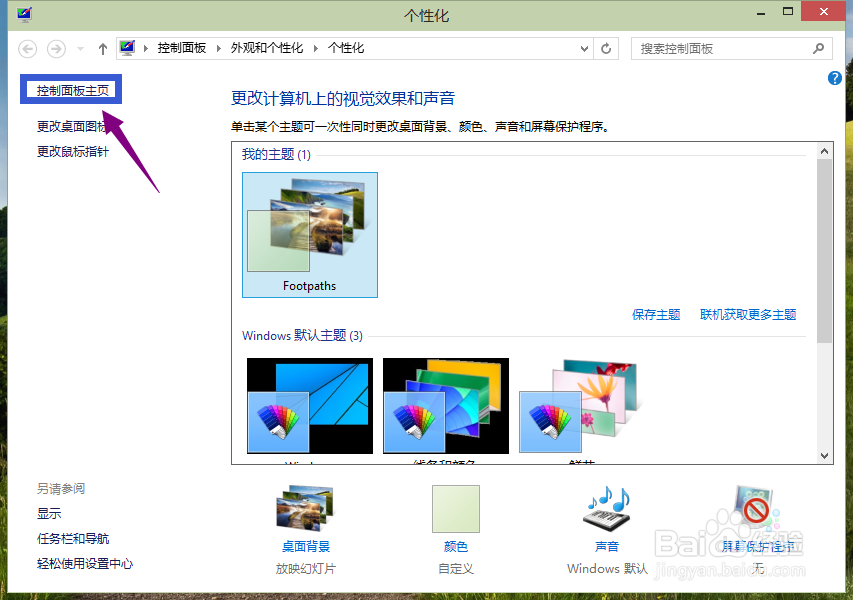Click the 声音 text link

[607, 546]
